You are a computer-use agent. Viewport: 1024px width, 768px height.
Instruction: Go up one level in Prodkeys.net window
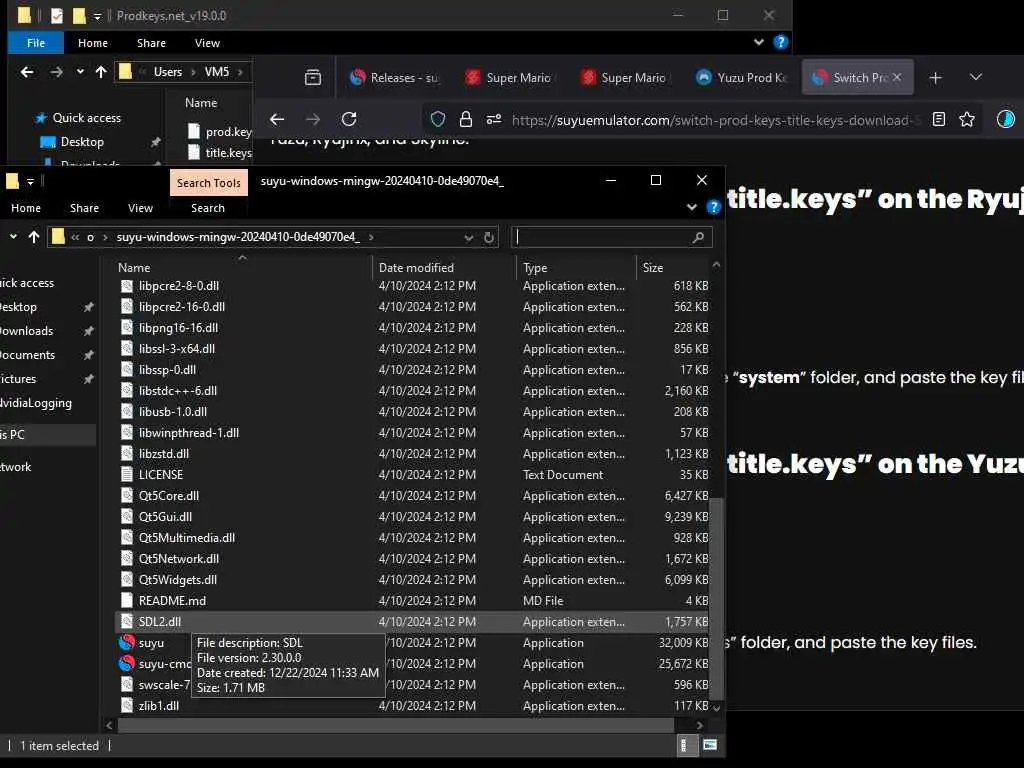101,72
